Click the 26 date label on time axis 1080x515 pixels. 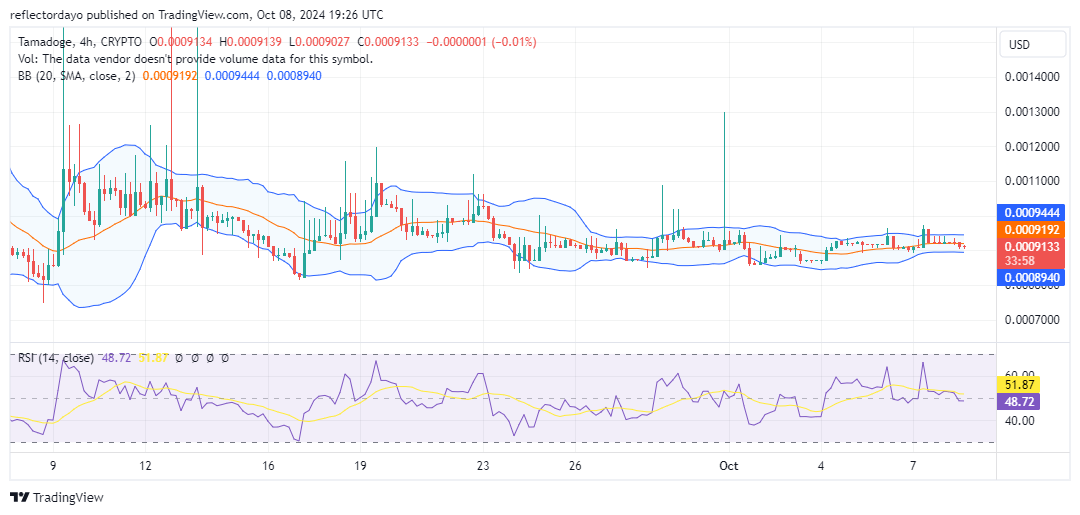[576, 466]
